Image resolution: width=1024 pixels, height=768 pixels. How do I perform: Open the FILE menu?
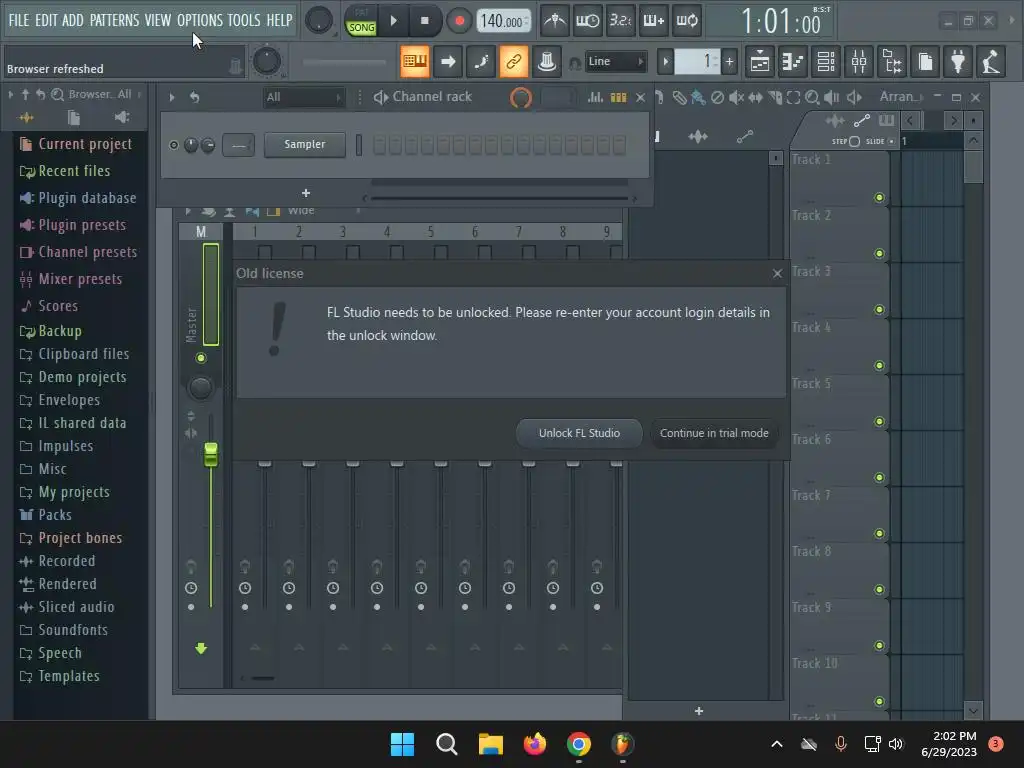click(x=19, y=20)
